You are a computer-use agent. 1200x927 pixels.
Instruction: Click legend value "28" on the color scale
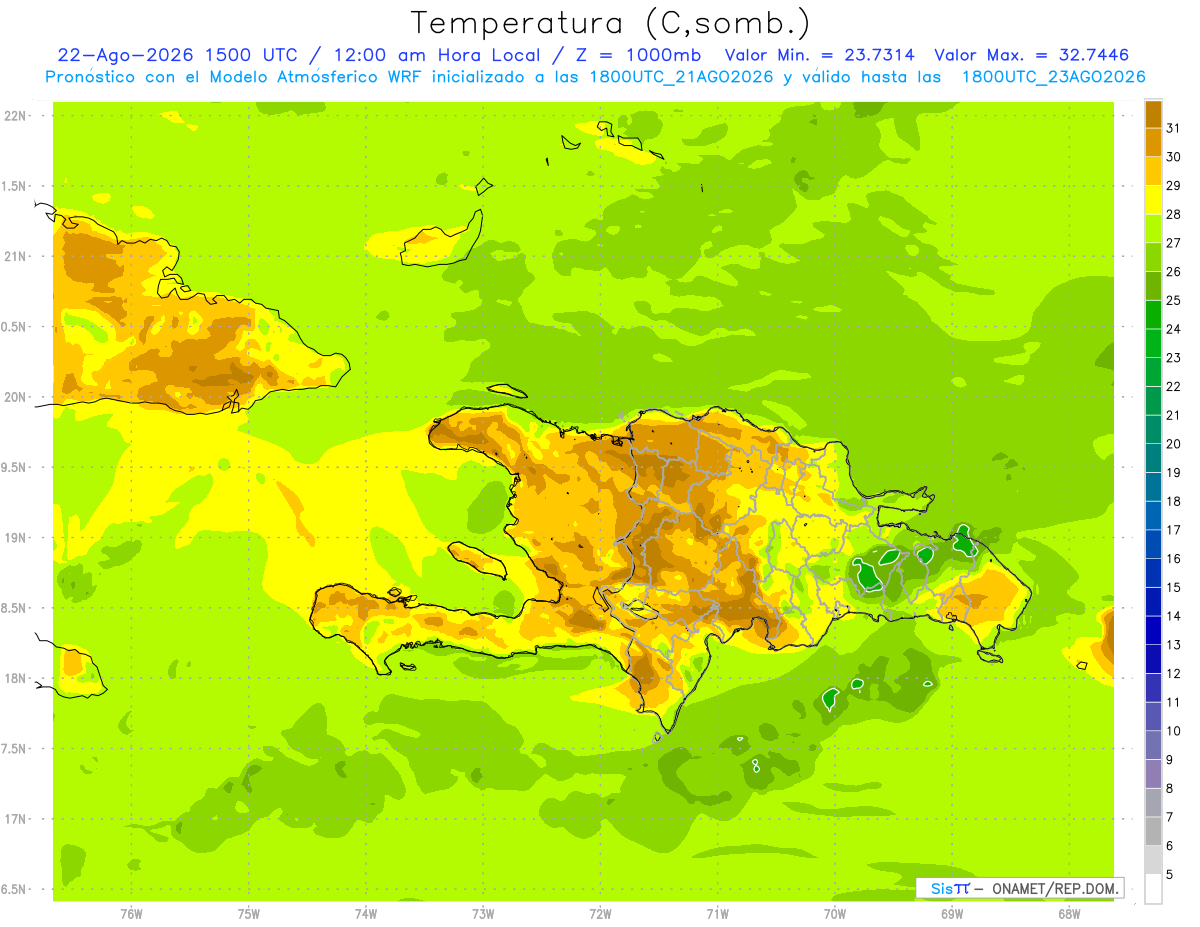[x=1173, y=214]
